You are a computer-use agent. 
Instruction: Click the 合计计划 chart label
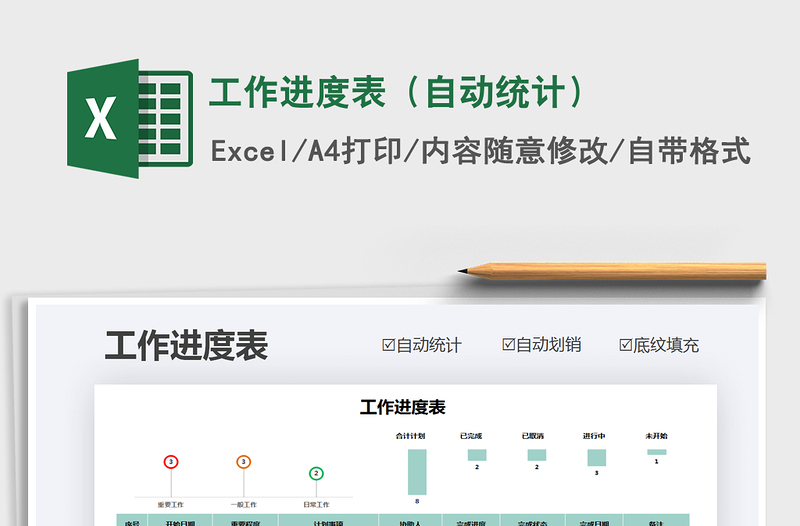tap(410, 436)
